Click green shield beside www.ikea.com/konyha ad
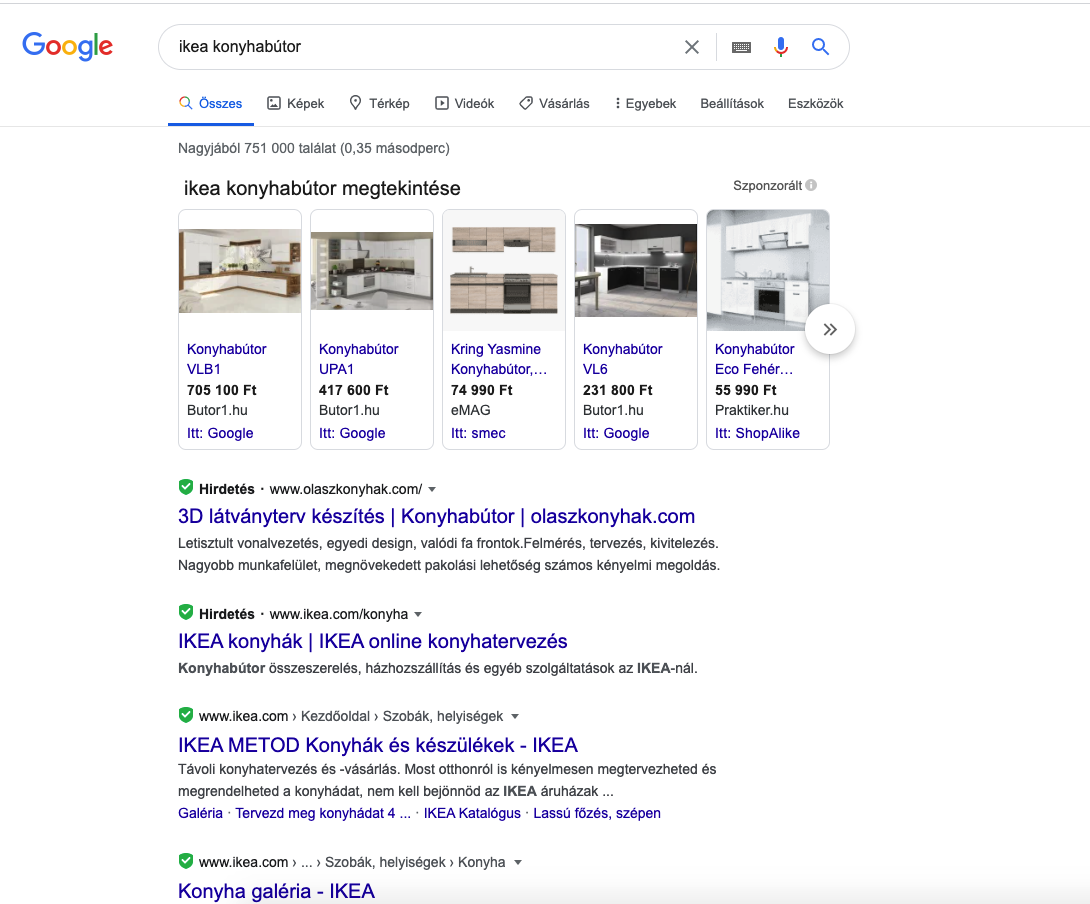The width and height of the screenshot is (1090, 904). [185, 613]
